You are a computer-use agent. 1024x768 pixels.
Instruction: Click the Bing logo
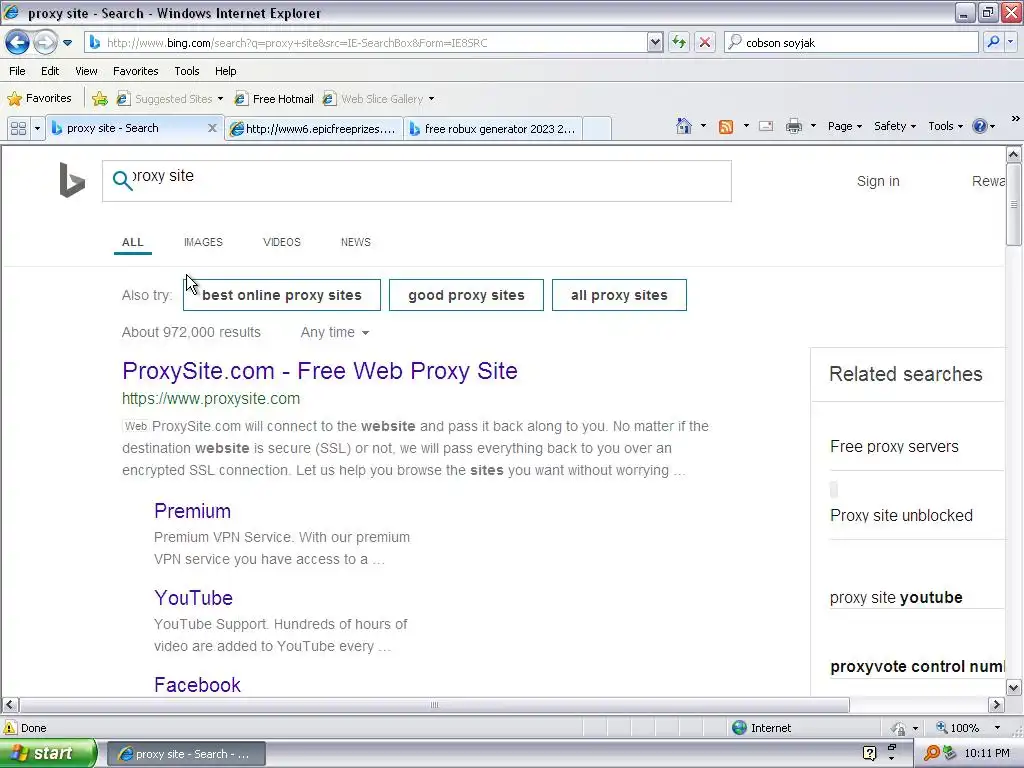tap(72, 180)
